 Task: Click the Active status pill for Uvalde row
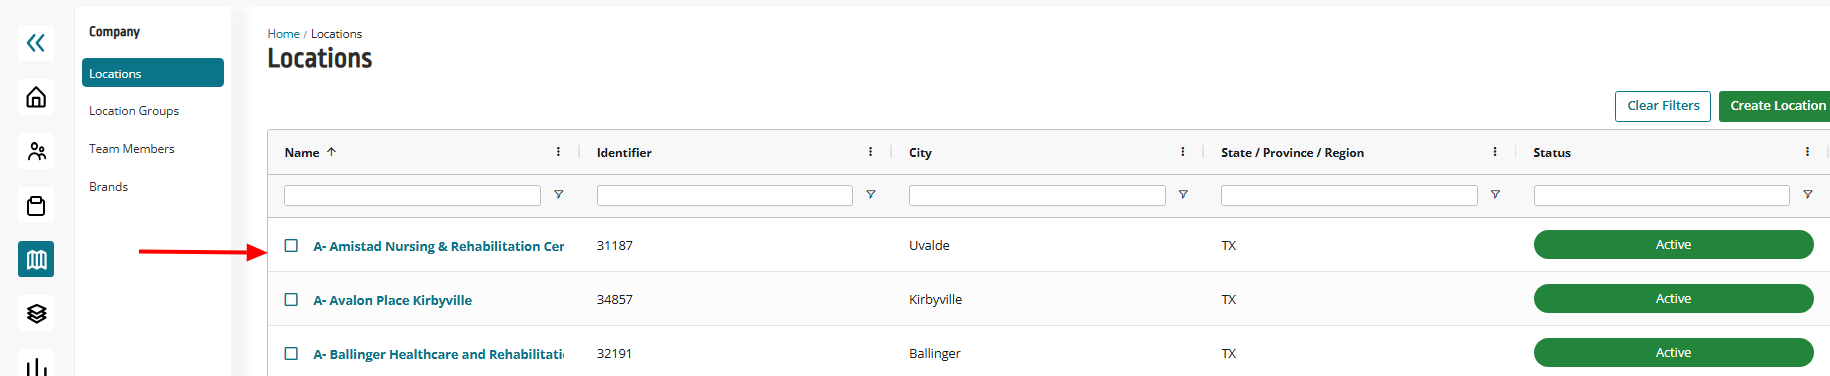pos(1673,245)
